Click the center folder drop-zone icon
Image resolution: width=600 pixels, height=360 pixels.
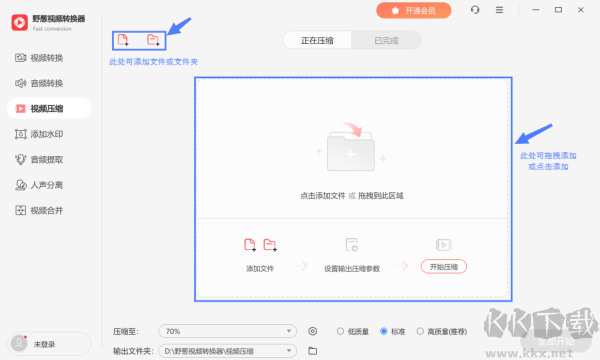click(x=351, y=147)
